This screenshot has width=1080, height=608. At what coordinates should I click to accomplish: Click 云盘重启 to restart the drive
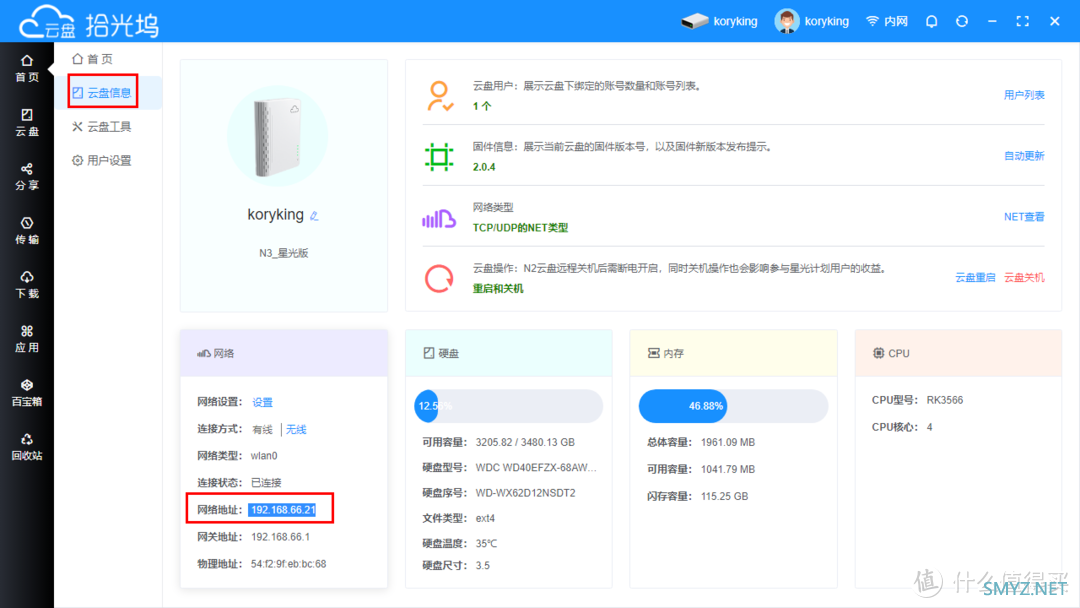tap(975, 277)
